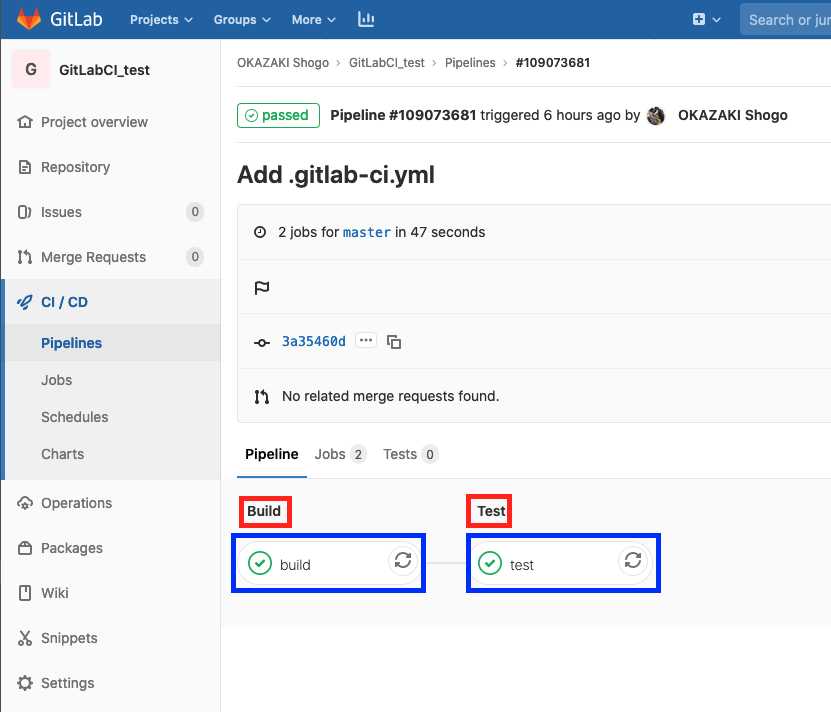Click GitLabCI_test project name in sidebar
831x712 pixels.
click(x=104, y=69)
